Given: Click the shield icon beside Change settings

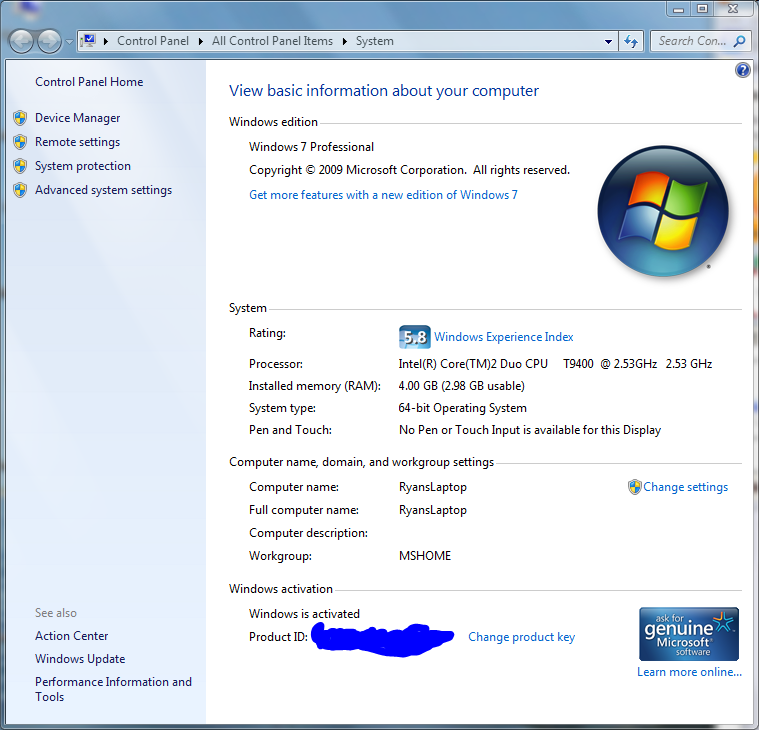Looking at the screenshot, I should 635,487.
